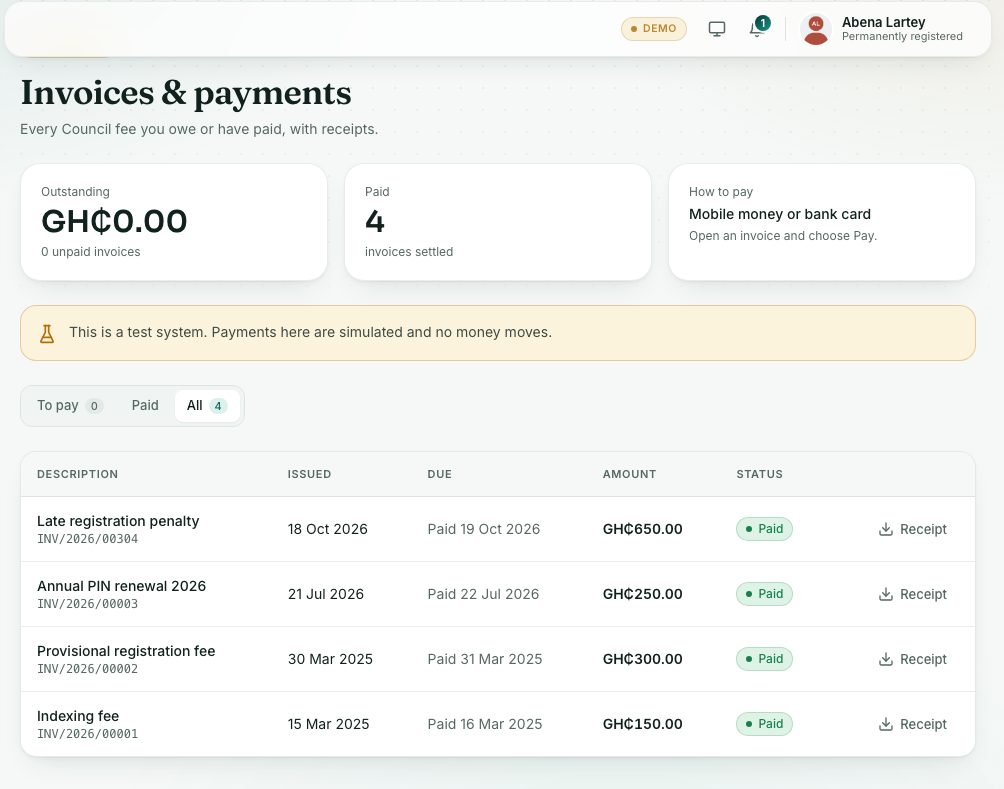The image size is (1004, 789).
Task: Click invoice number INV/2026/00003
Action: click(88, 604)
